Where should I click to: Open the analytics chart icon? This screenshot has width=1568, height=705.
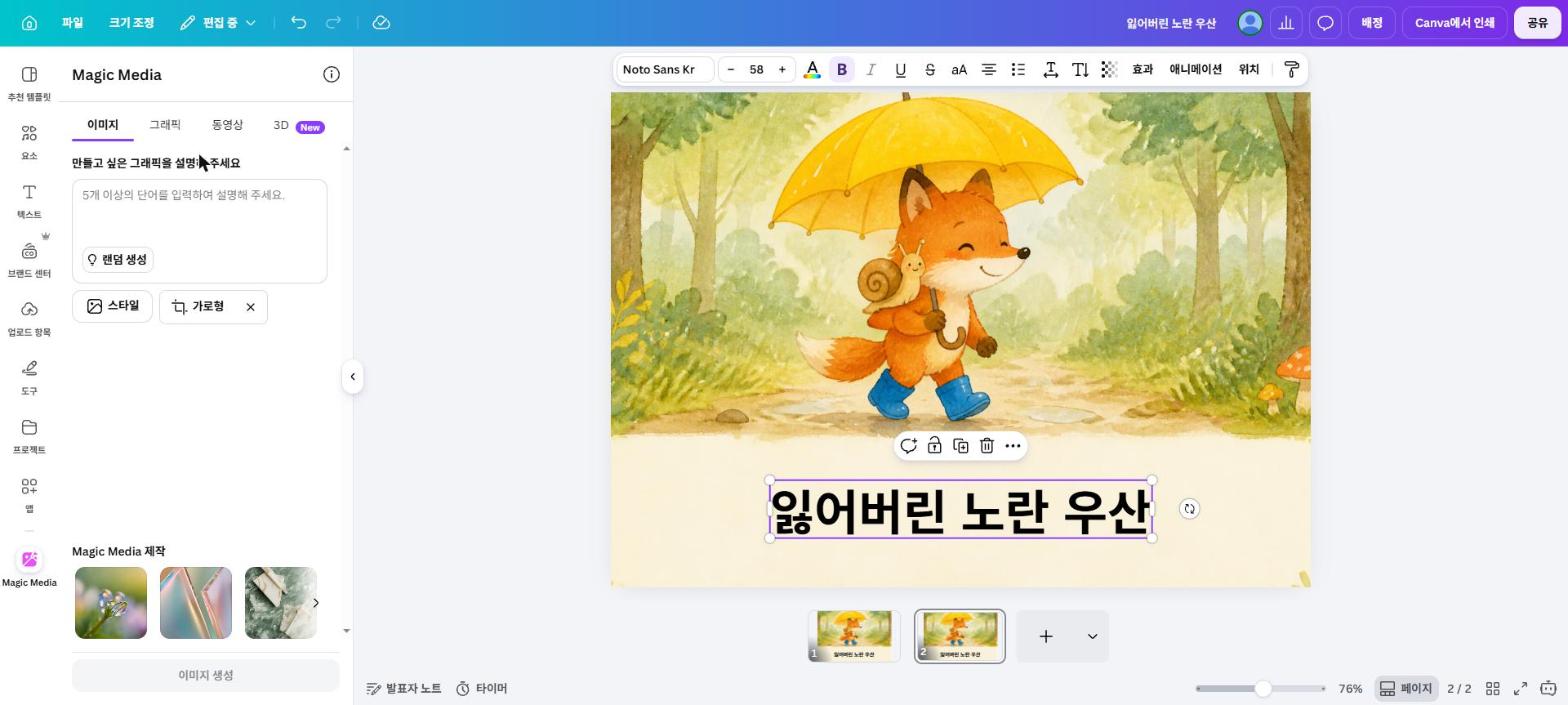pos(1287,23)
